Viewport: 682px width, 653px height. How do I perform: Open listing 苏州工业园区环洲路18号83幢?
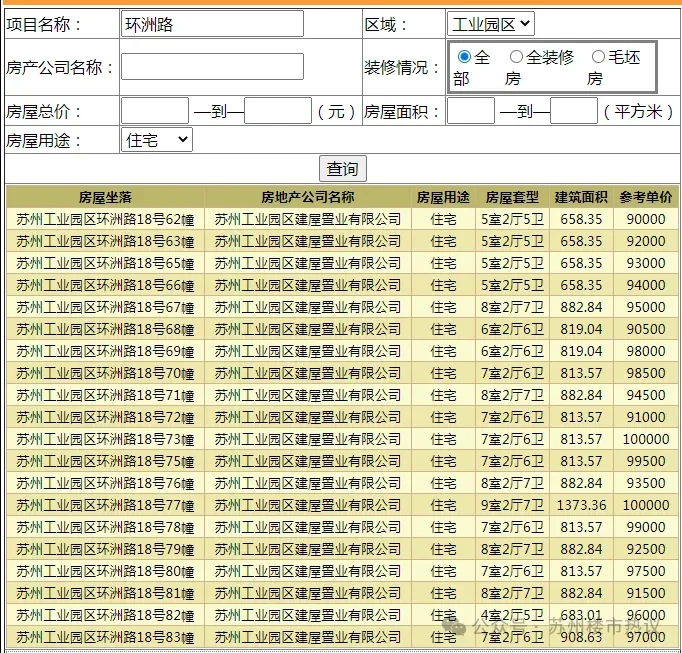[105, 637]
